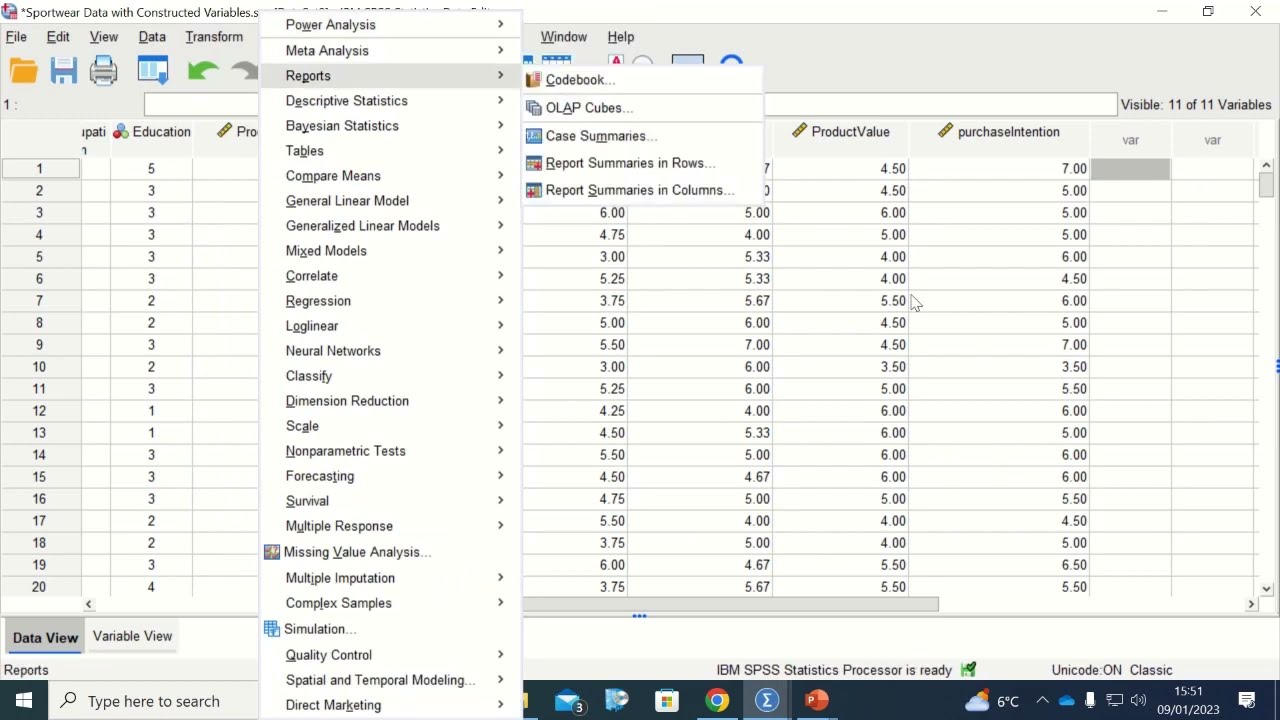The image size is (1280, 720).
Task: Launch Microsoft Store from the taskbar
Action: [x=667, y=701]
